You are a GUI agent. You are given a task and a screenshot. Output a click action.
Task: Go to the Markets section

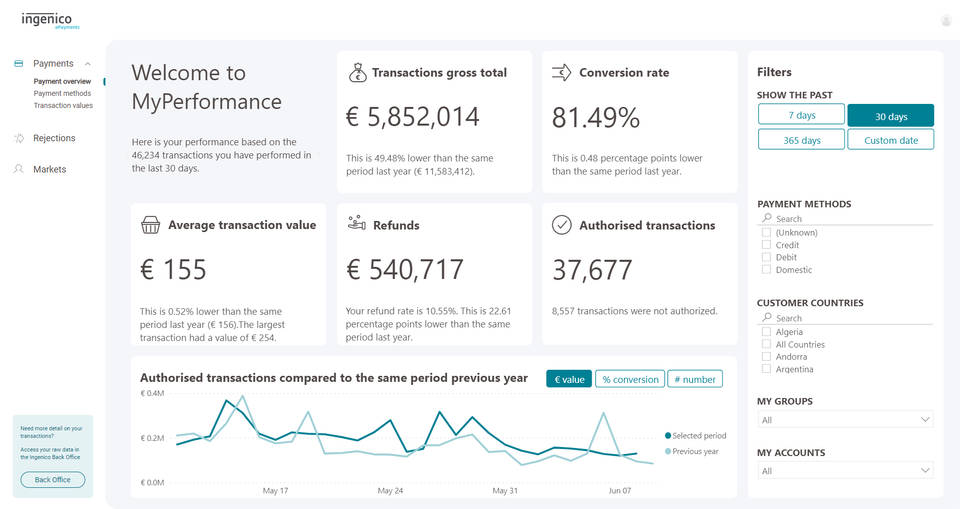click(50, 169)
